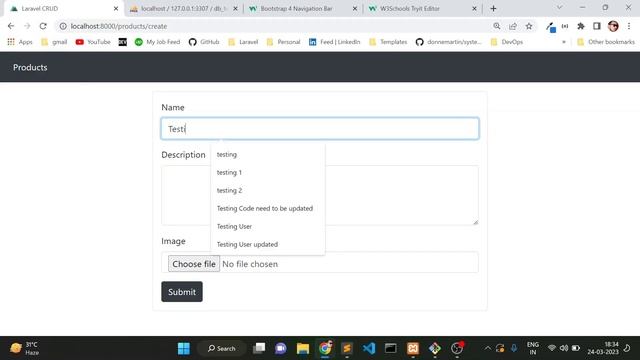Click the site info icon in address bar
Image resolution: width=640 pixels, height=360 pixels.
[63, 26]
